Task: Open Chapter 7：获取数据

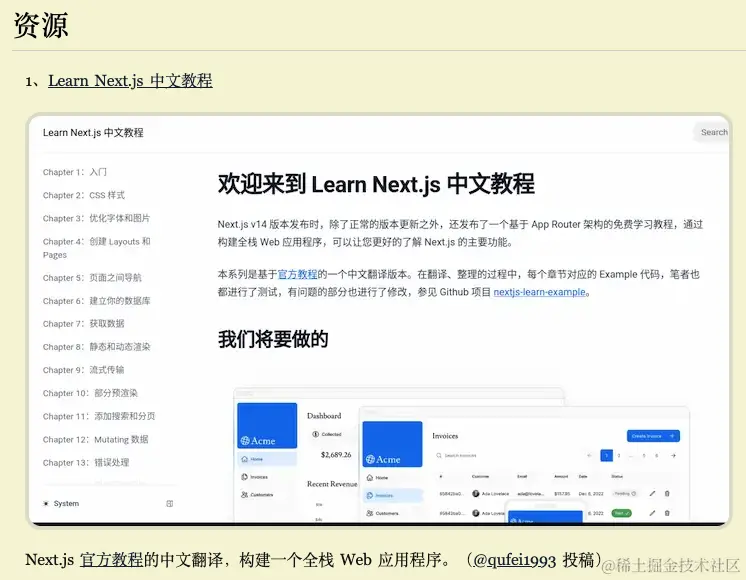Action: [x=83, y=324]
